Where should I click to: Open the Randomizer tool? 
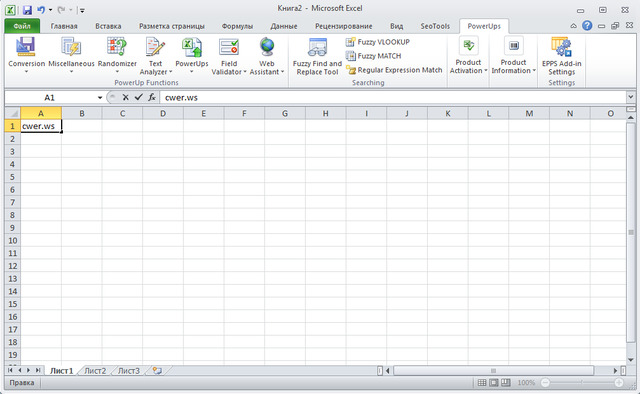[117, 55]
